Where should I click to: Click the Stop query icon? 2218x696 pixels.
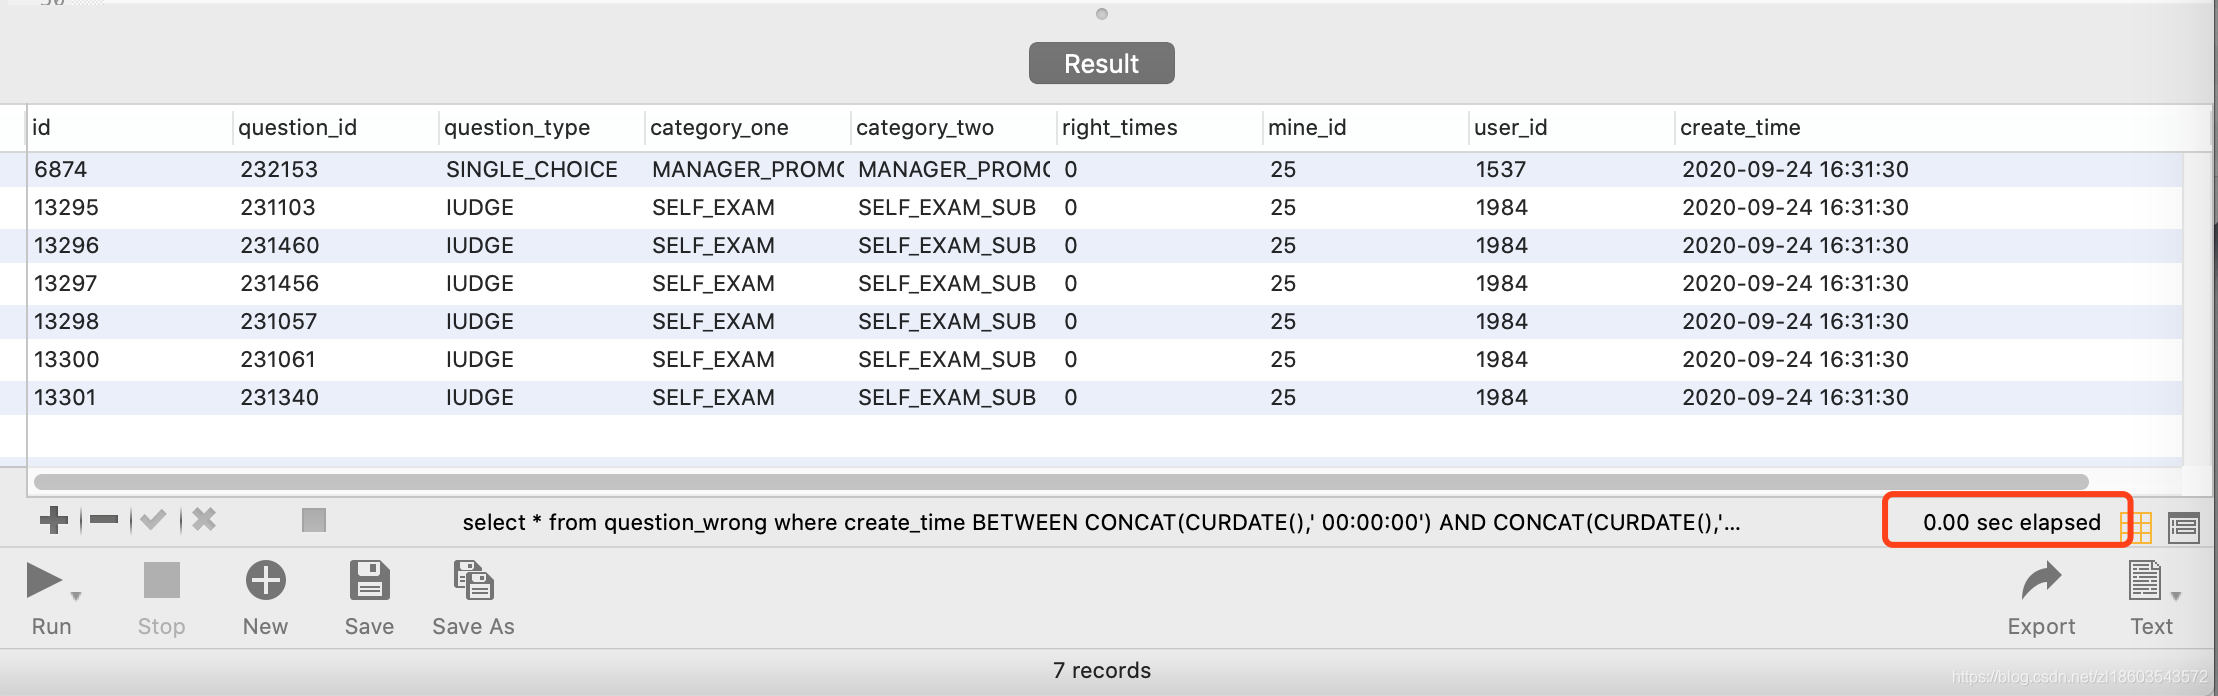coord(161,581)
